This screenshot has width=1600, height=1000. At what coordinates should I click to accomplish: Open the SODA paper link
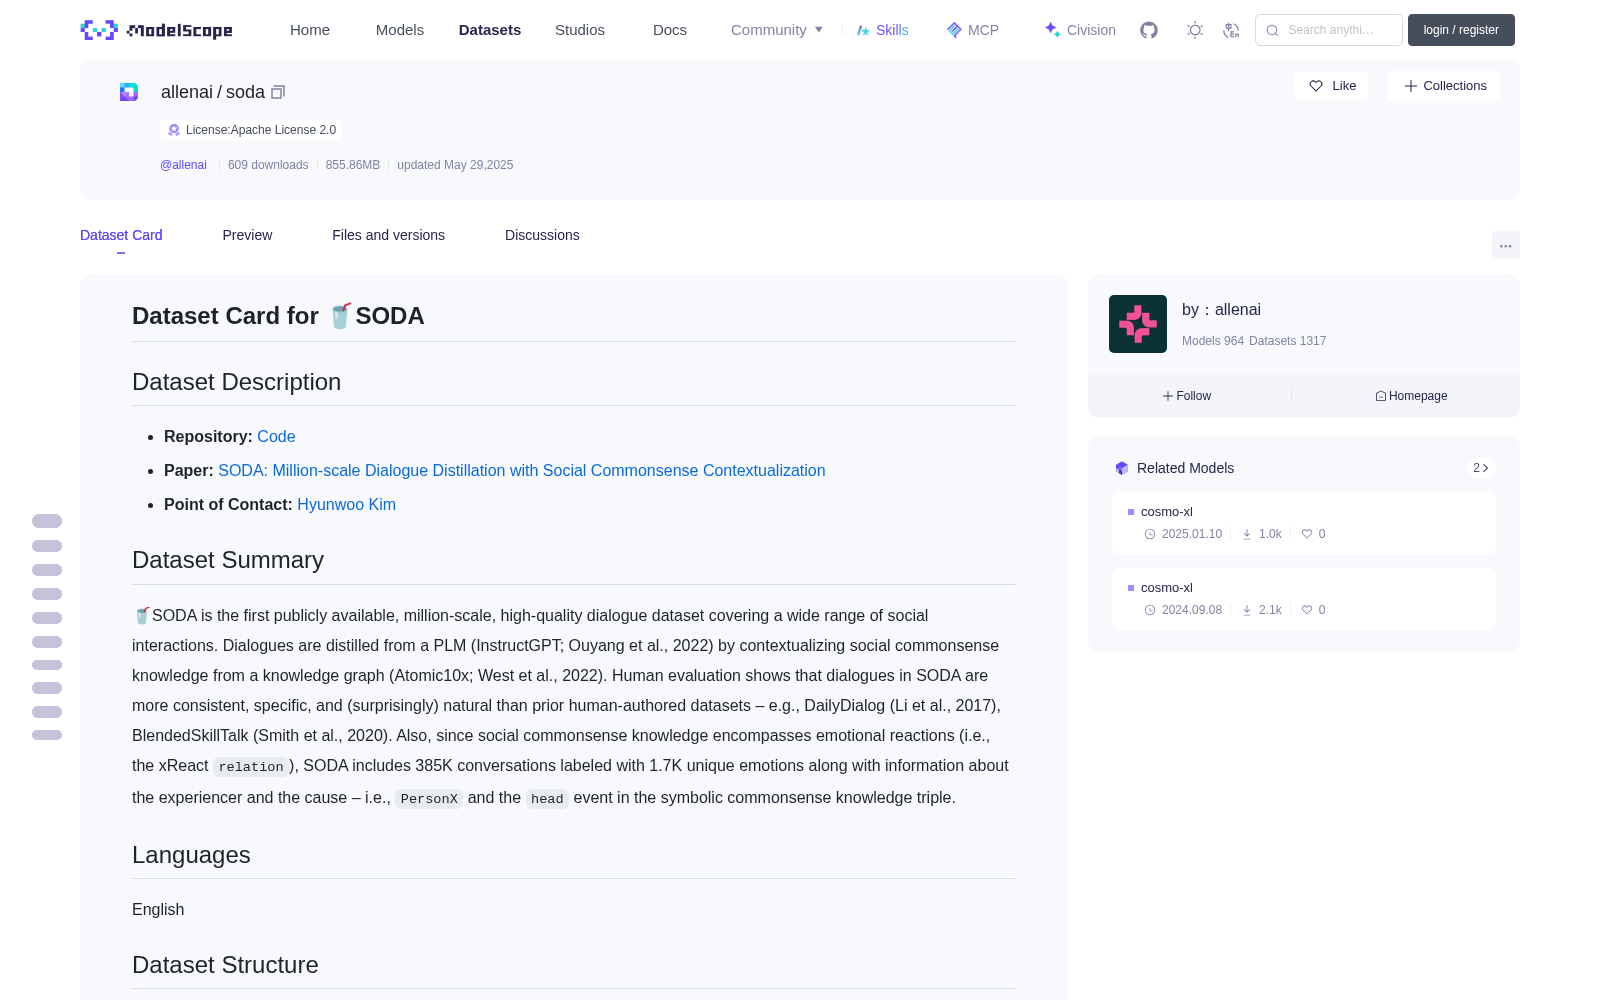(522, 470)
